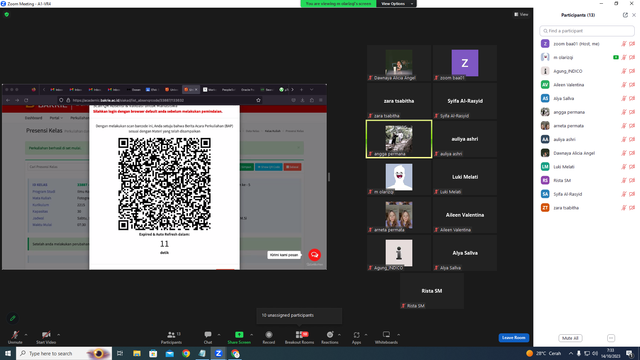Select angga permana in participants list
The height and width of the screenshot is (360, 640).
click(587, 112)
